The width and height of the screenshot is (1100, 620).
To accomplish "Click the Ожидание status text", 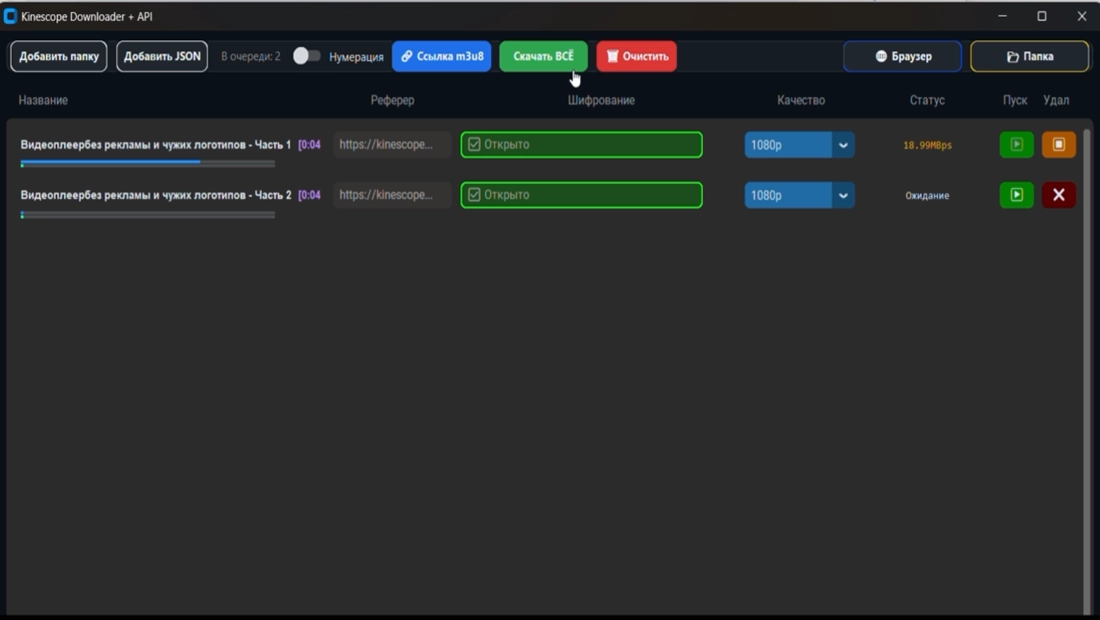I will point(927,196).
